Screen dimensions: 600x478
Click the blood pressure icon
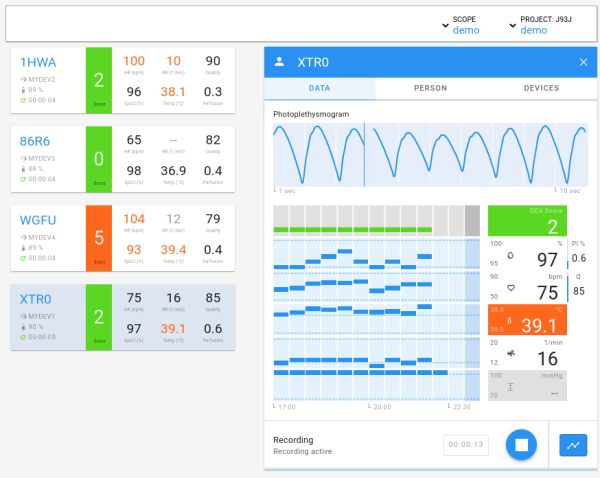[511, 387]
